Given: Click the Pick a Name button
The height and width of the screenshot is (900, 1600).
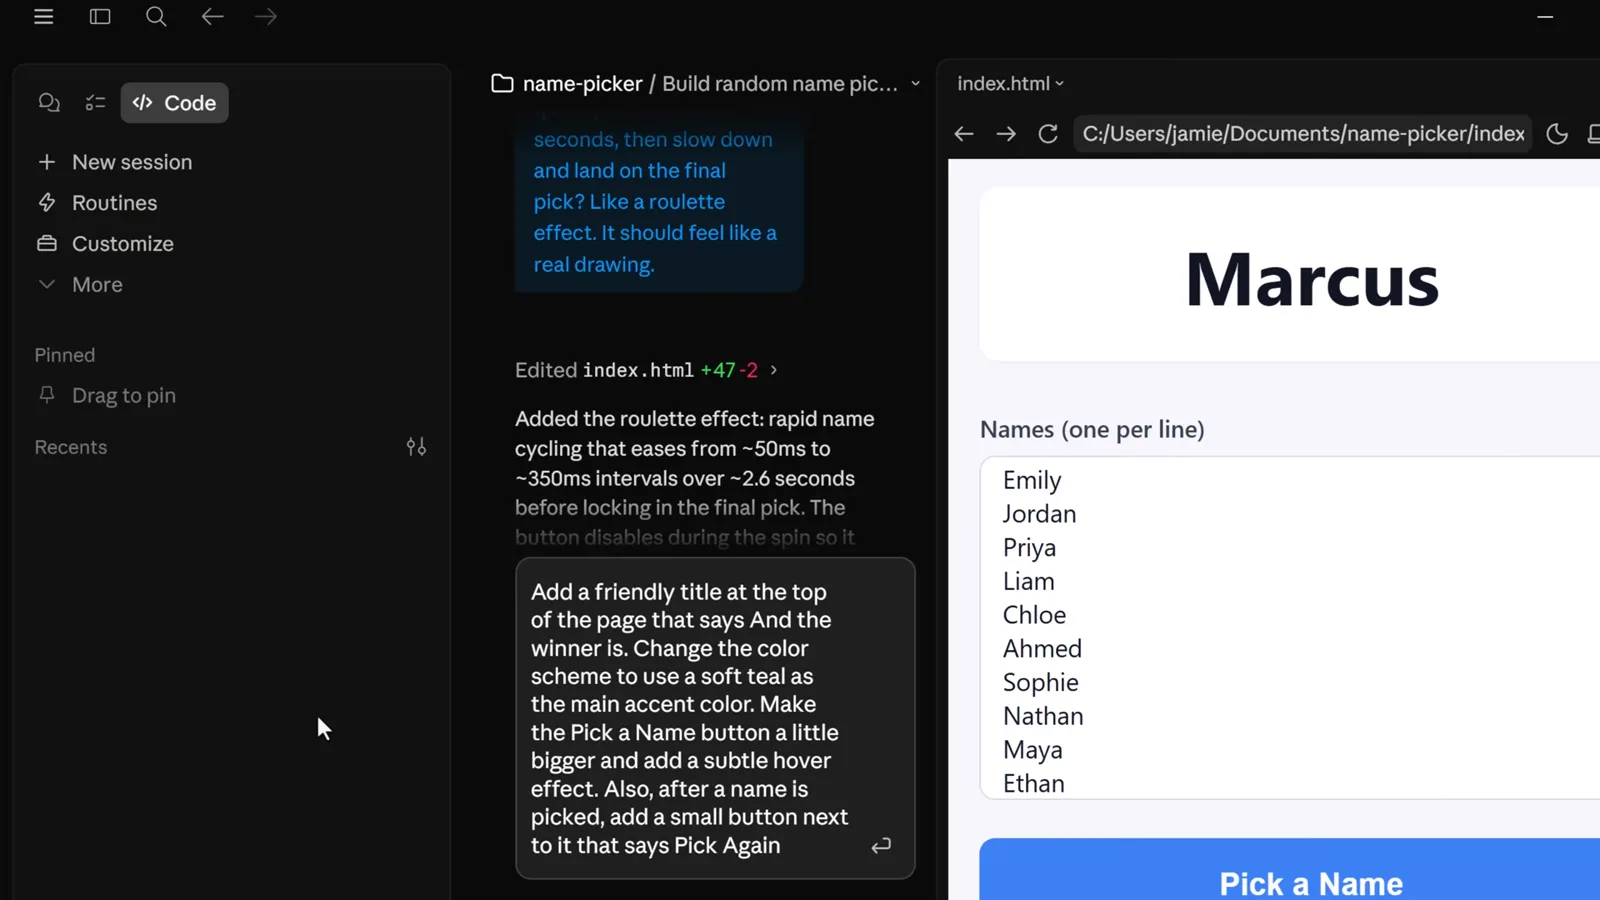Looking at the screenshot, I should [1290, 870].
